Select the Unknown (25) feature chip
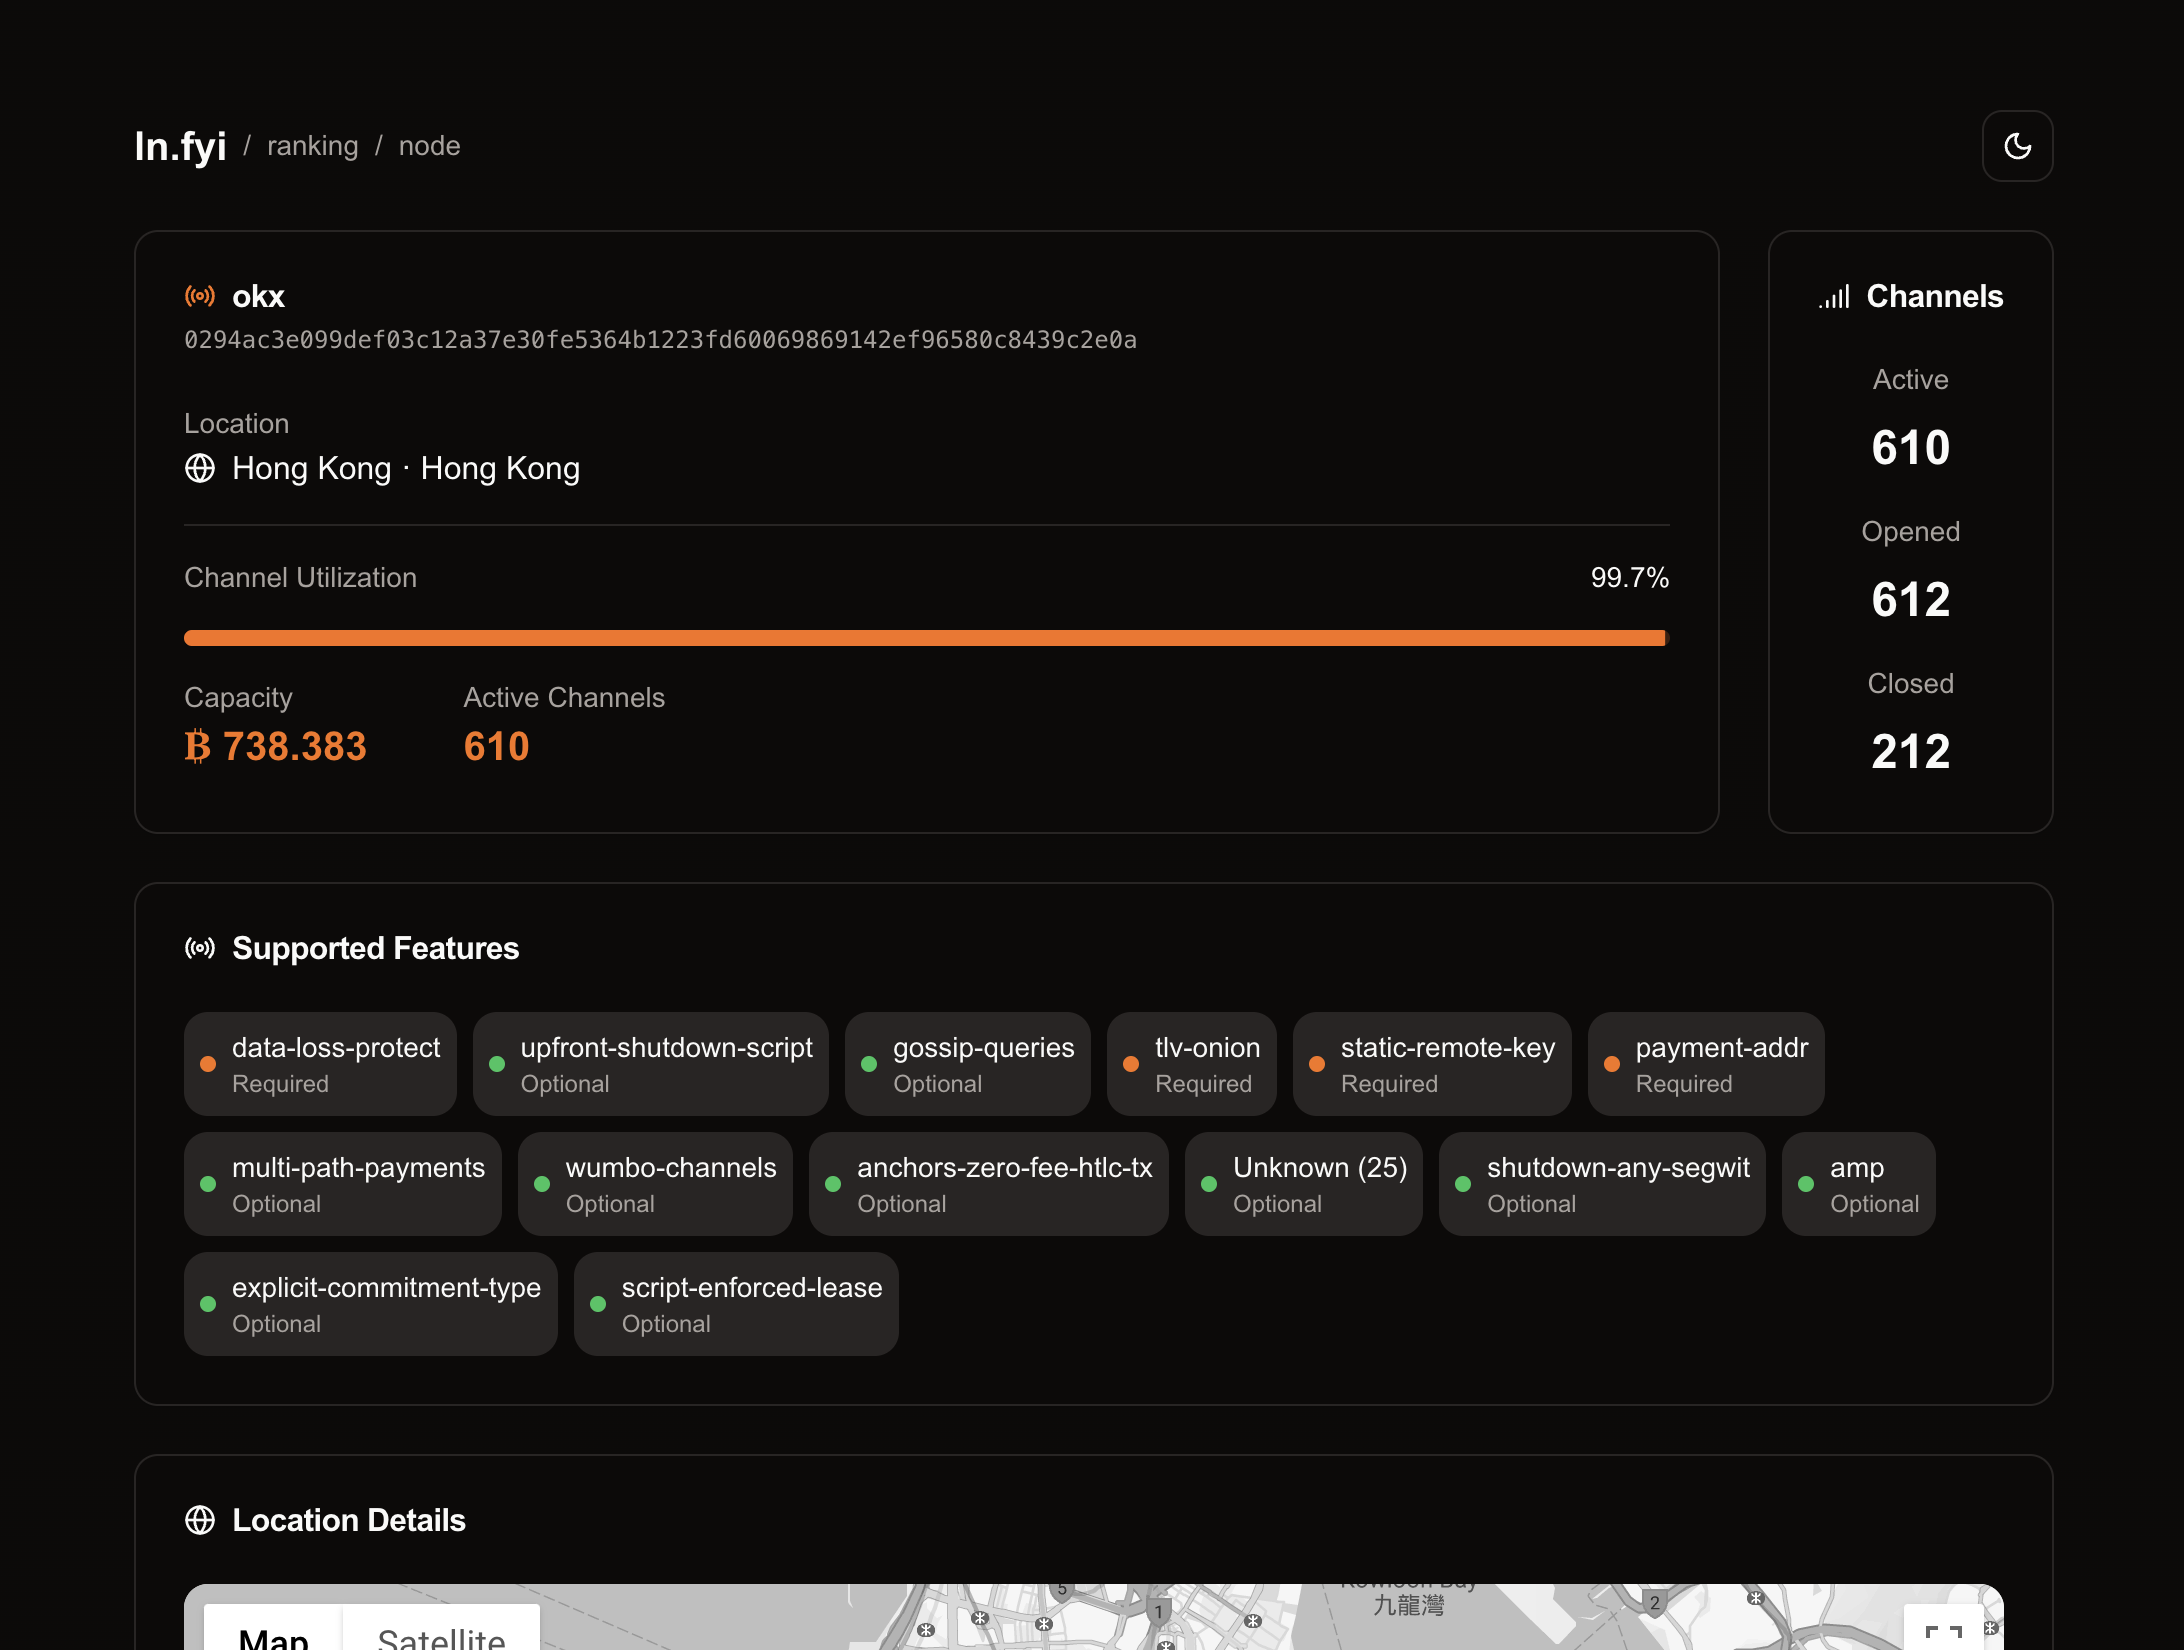The height and width of the screenshot is (1650, 2184). (1304, 1184)
